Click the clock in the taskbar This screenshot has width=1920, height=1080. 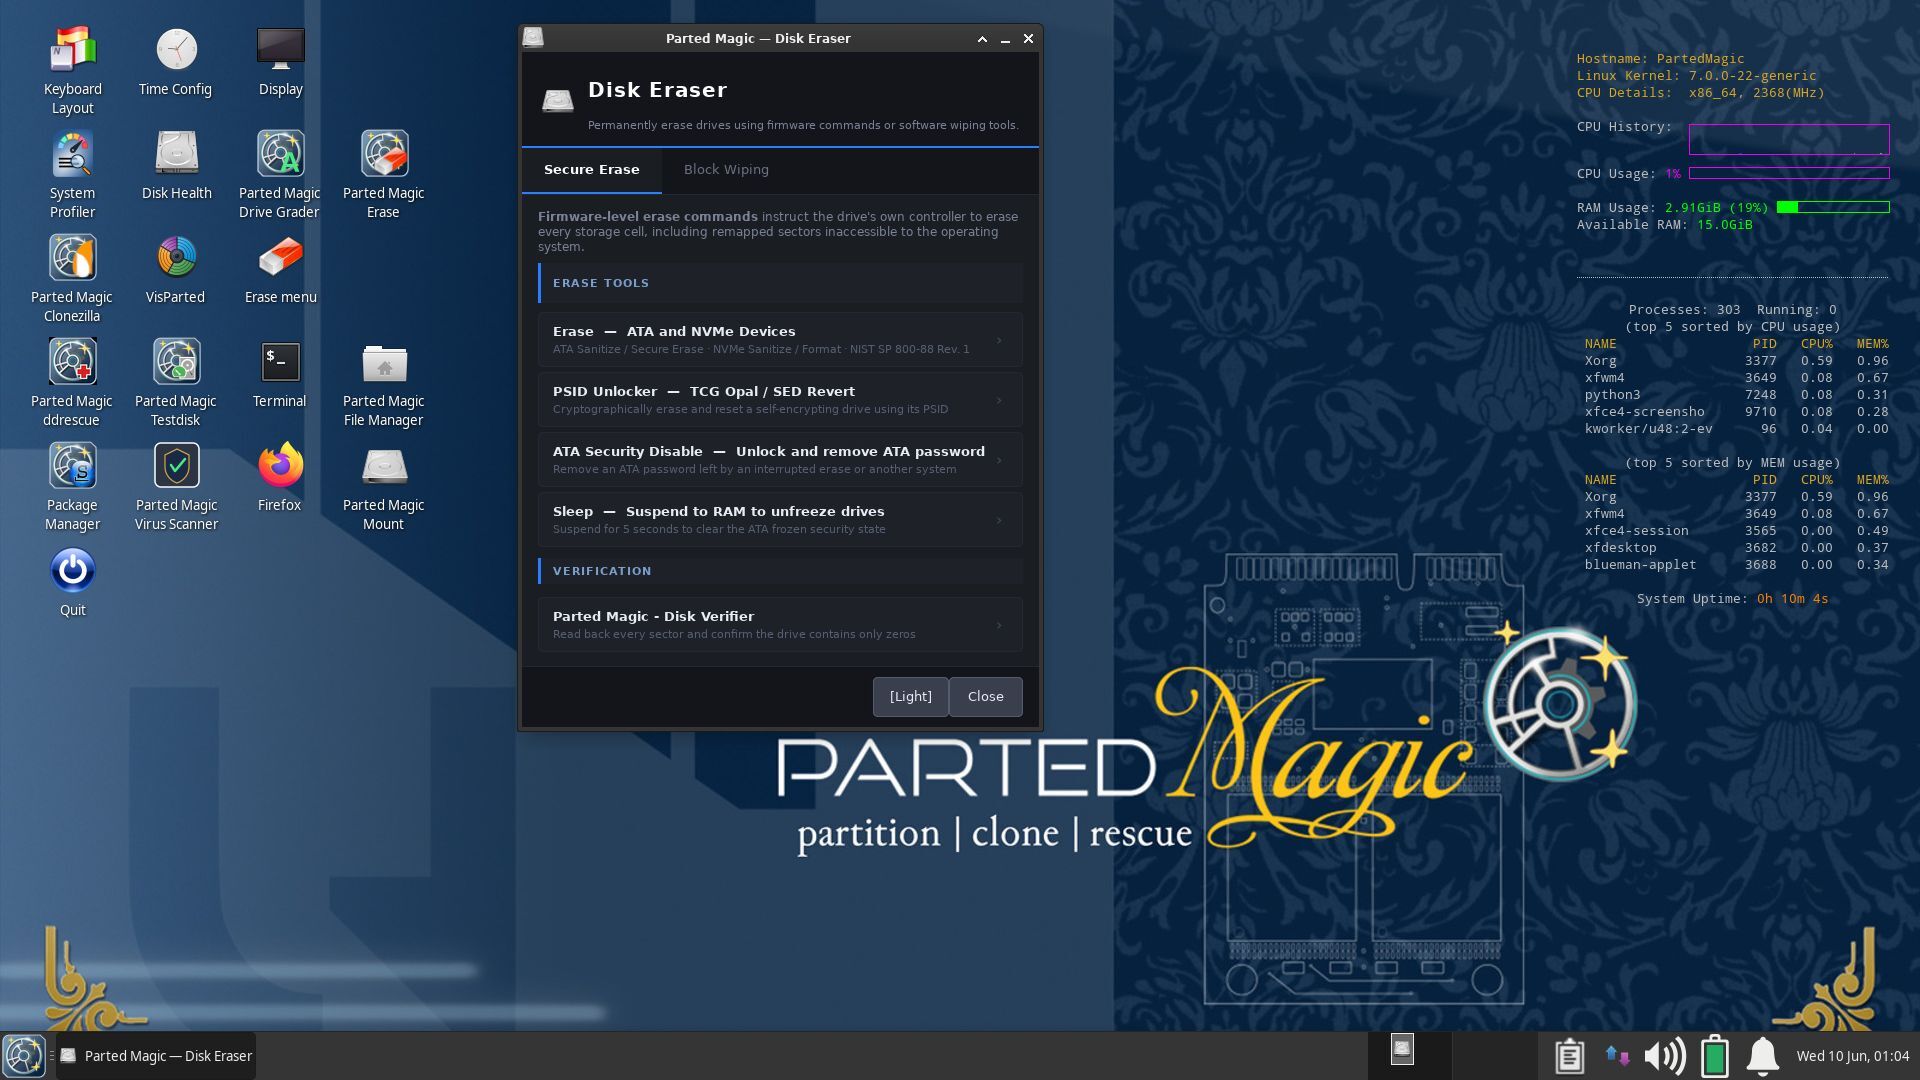coord(1852,1056)
